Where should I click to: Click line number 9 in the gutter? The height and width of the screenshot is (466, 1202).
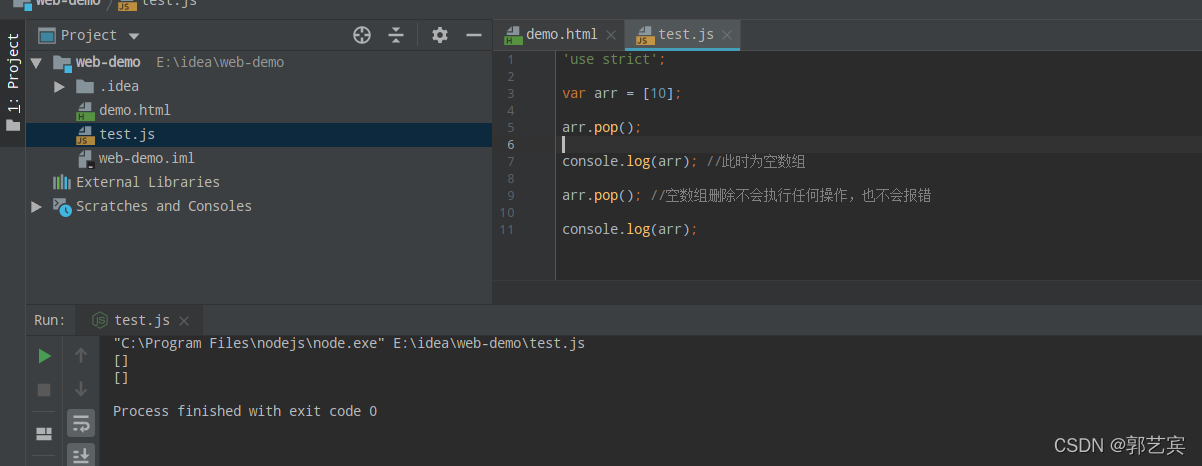(510, 195)
